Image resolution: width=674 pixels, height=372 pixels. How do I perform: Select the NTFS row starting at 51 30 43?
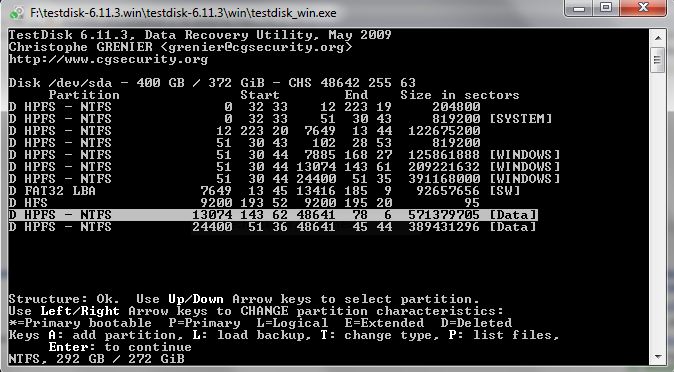pyautogui.click(x=245, y=143)
